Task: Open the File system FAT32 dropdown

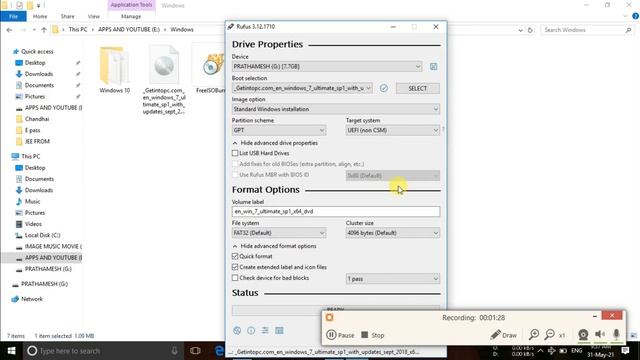Action: click(279, 233)
